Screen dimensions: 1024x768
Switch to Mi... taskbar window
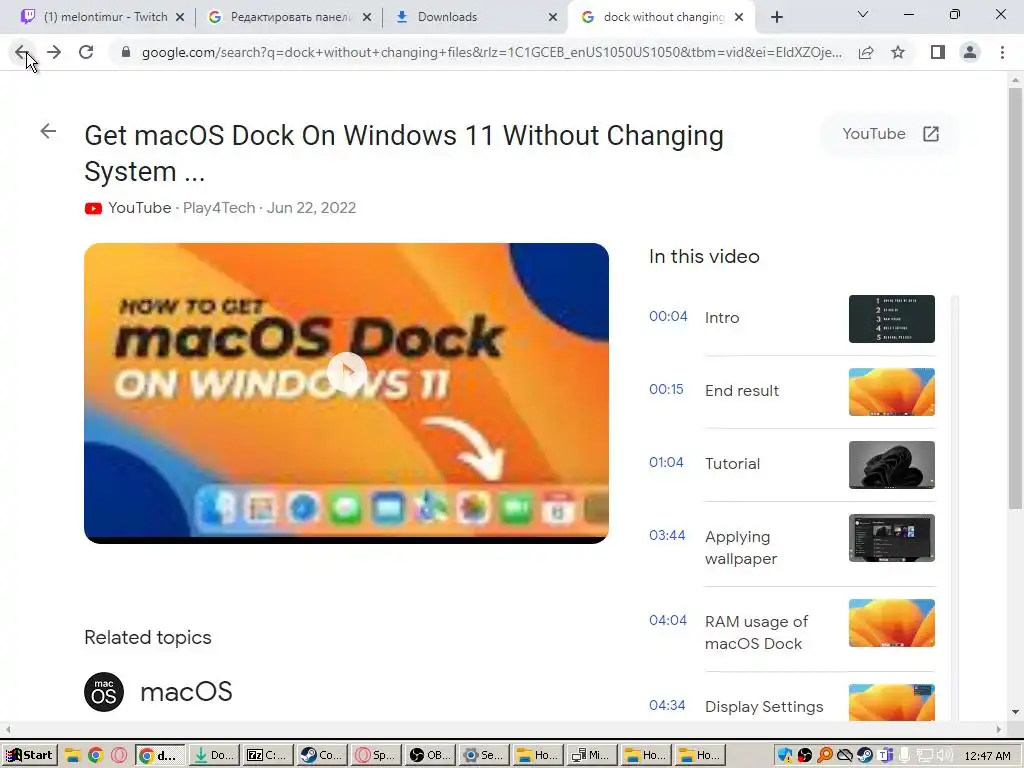592,756
